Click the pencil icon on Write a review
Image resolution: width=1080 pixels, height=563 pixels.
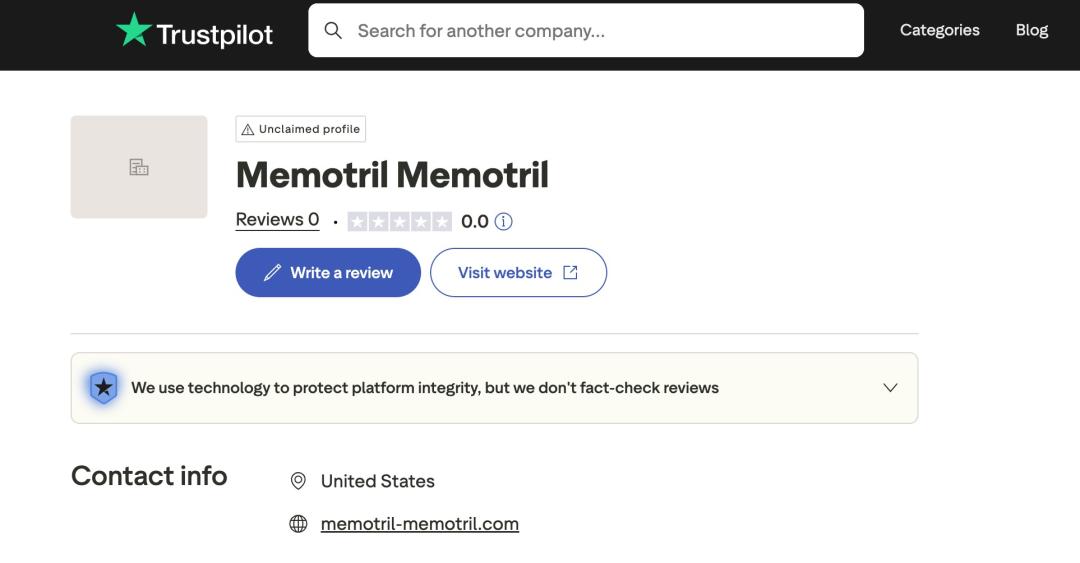tap(272, 273)
